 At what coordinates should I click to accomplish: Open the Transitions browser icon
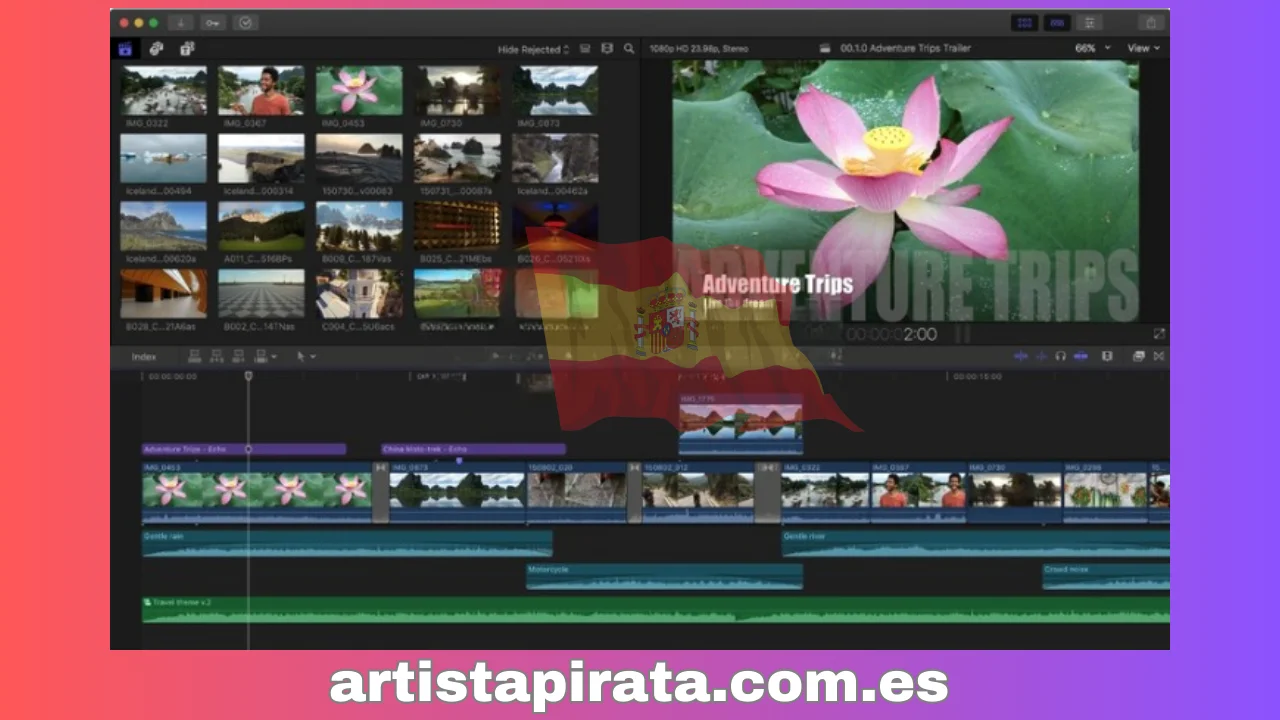point(1159,356)
